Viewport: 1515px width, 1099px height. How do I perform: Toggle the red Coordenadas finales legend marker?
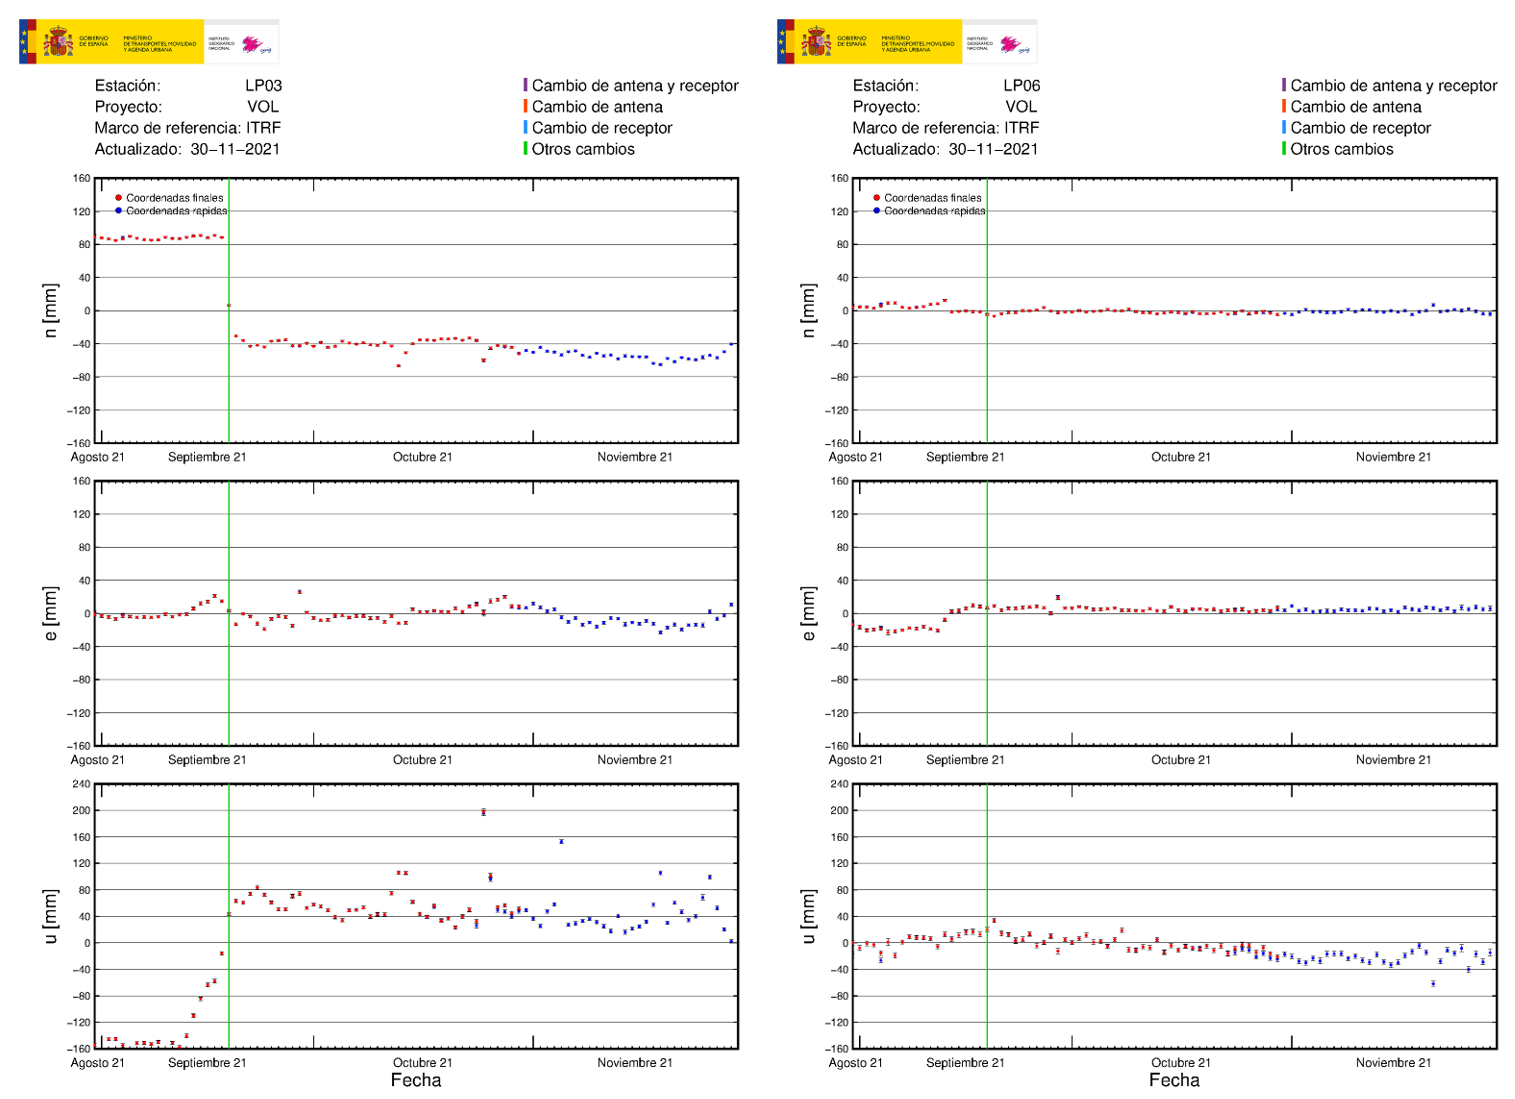(119, 198)
